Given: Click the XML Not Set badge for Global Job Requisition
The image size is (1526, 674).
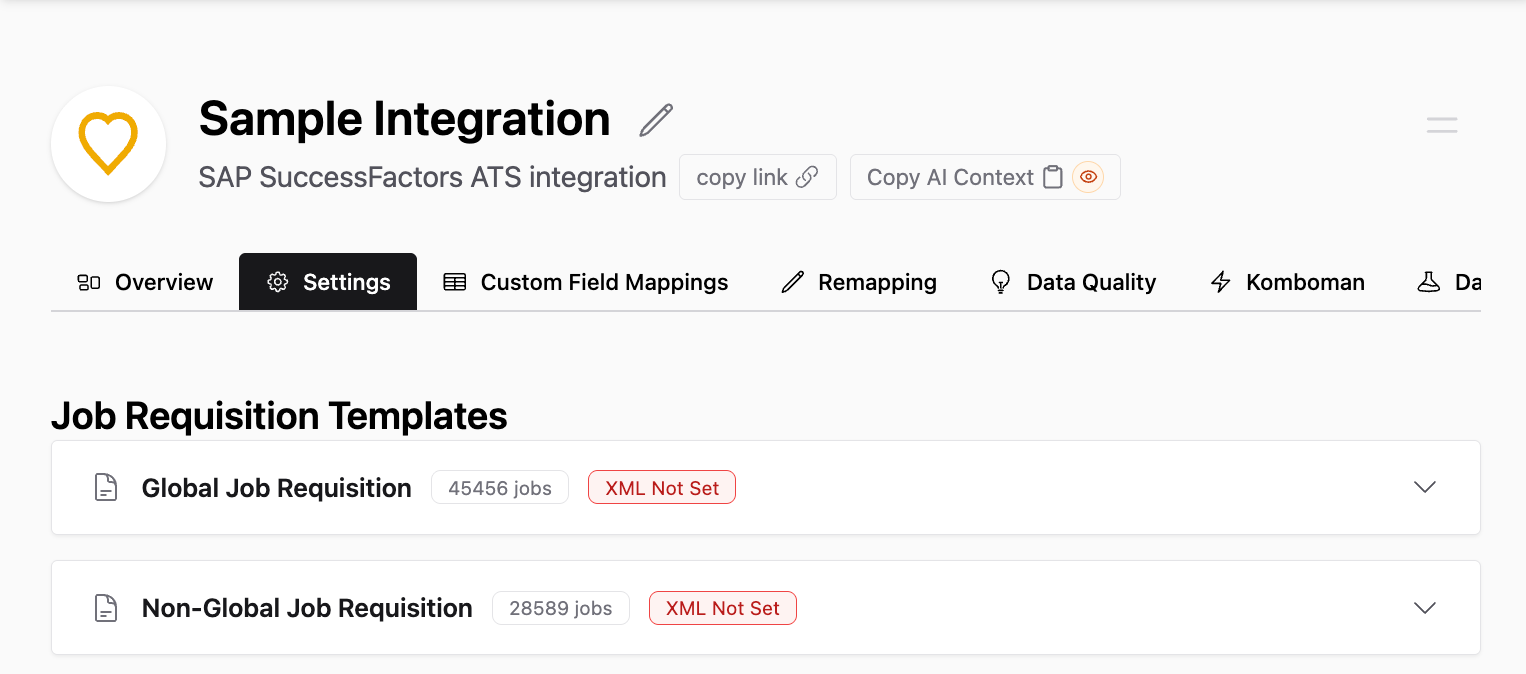Looking at the screenshot, I should coord(662,488).
